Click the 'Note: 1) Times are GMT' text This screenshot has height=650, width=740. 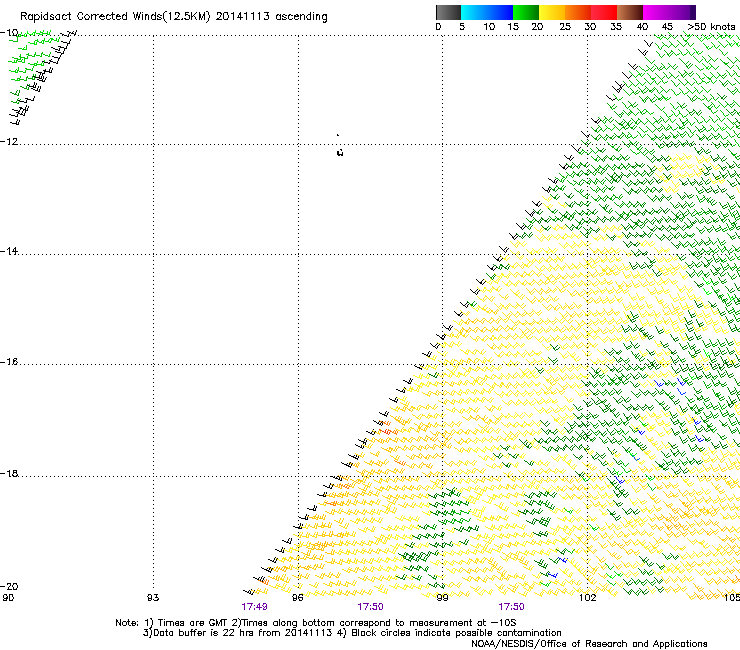click(172, 623)
